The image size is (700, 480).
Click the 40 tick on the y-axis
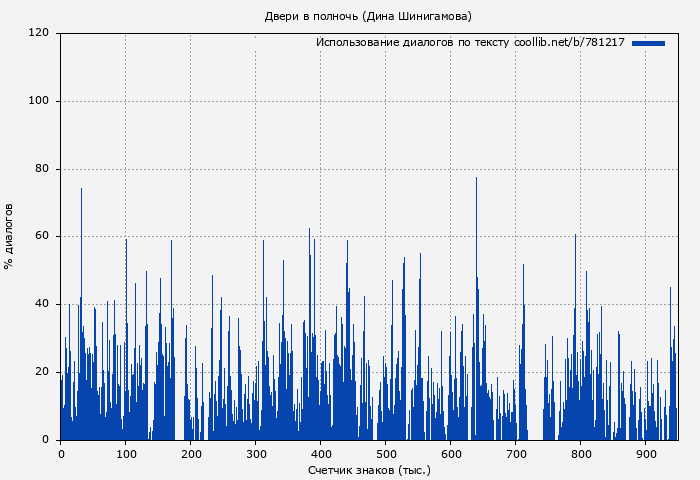tap(42, 304)
